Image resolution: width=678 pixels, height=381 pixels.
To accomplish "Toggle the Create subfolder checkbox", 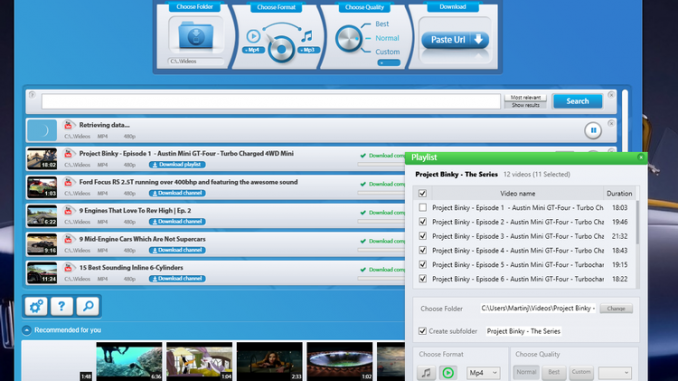I will click(x=422, y=331).
